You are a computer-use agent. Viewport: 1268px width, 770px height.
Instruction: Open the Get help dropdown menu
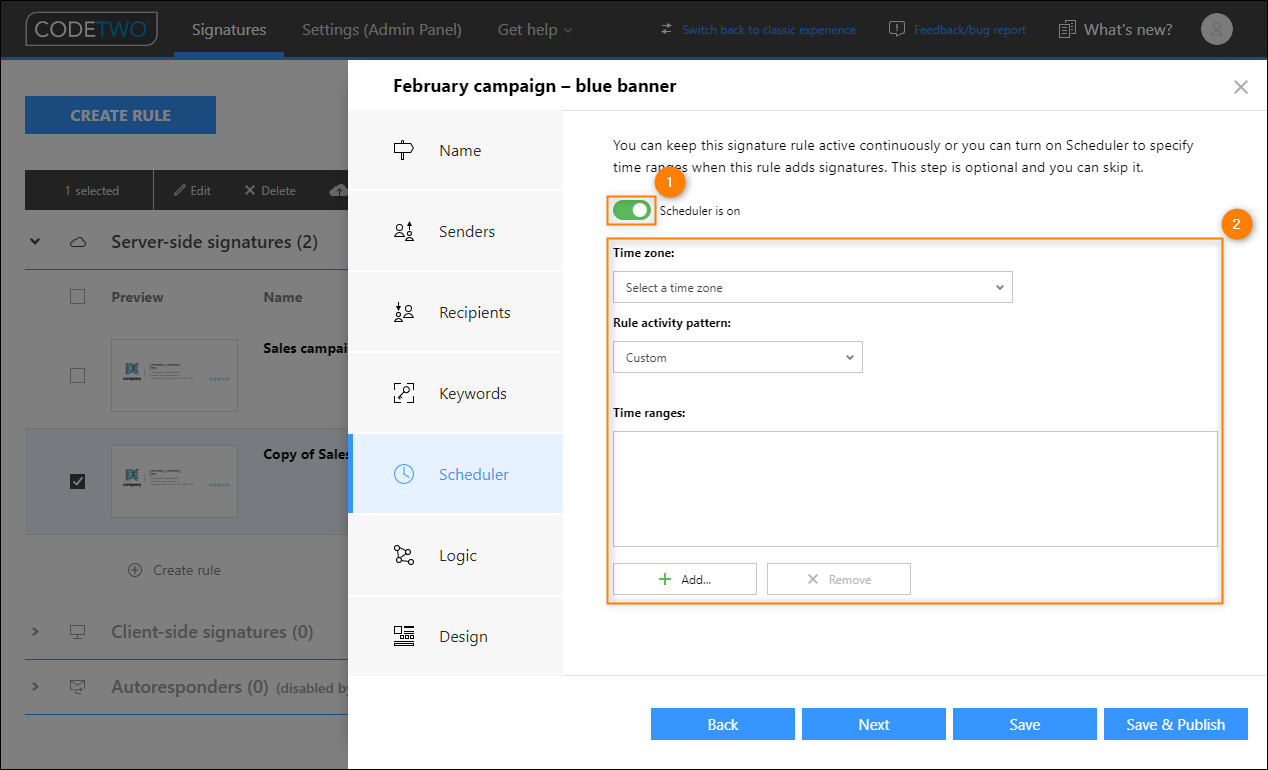click(535, 29)
